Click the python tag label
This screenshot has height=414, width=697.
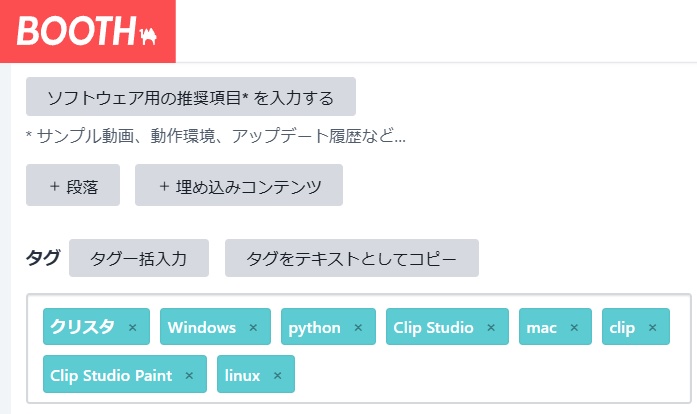[x=314, y=328]
